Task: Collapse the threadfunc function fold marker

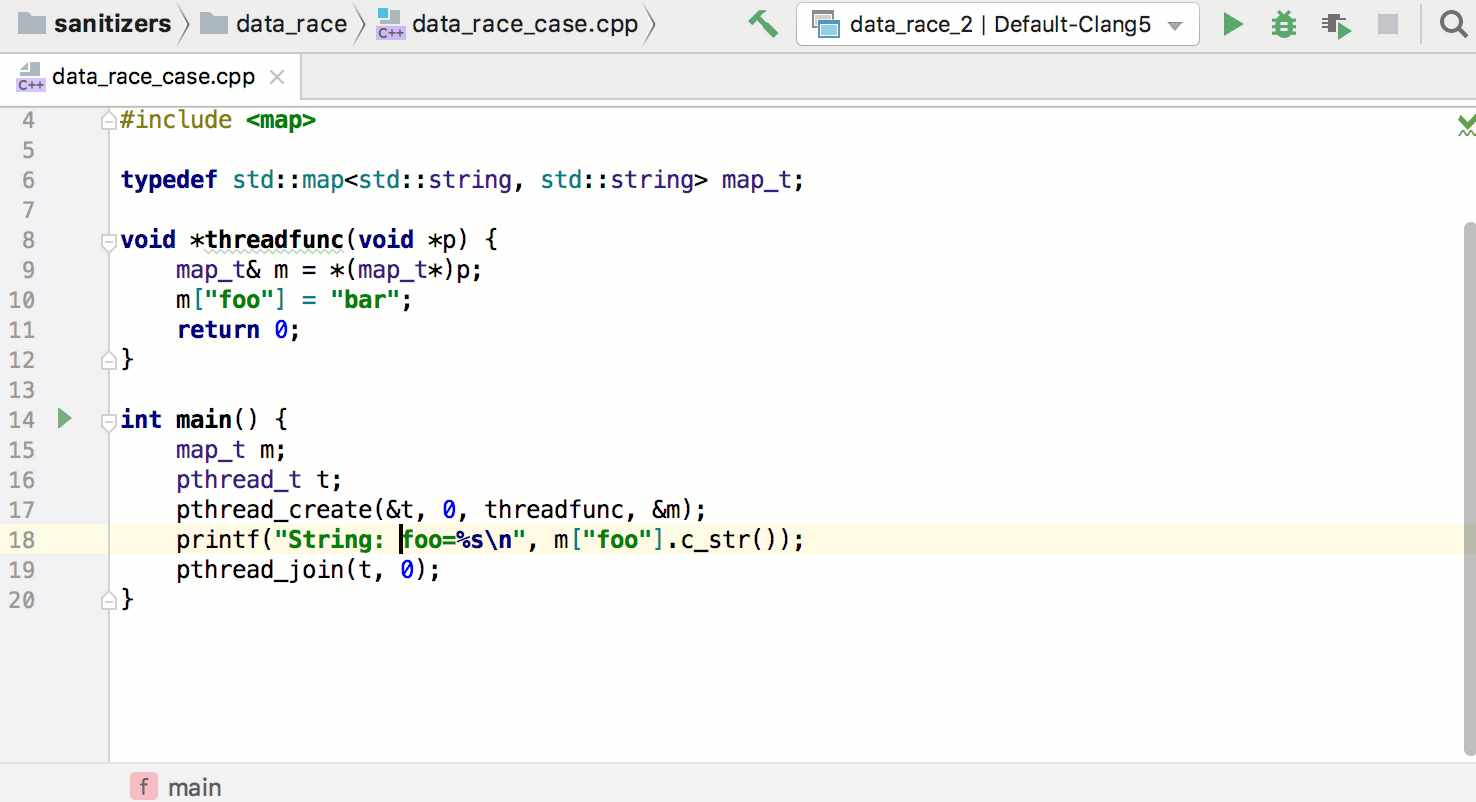Action: click(109, 240)
